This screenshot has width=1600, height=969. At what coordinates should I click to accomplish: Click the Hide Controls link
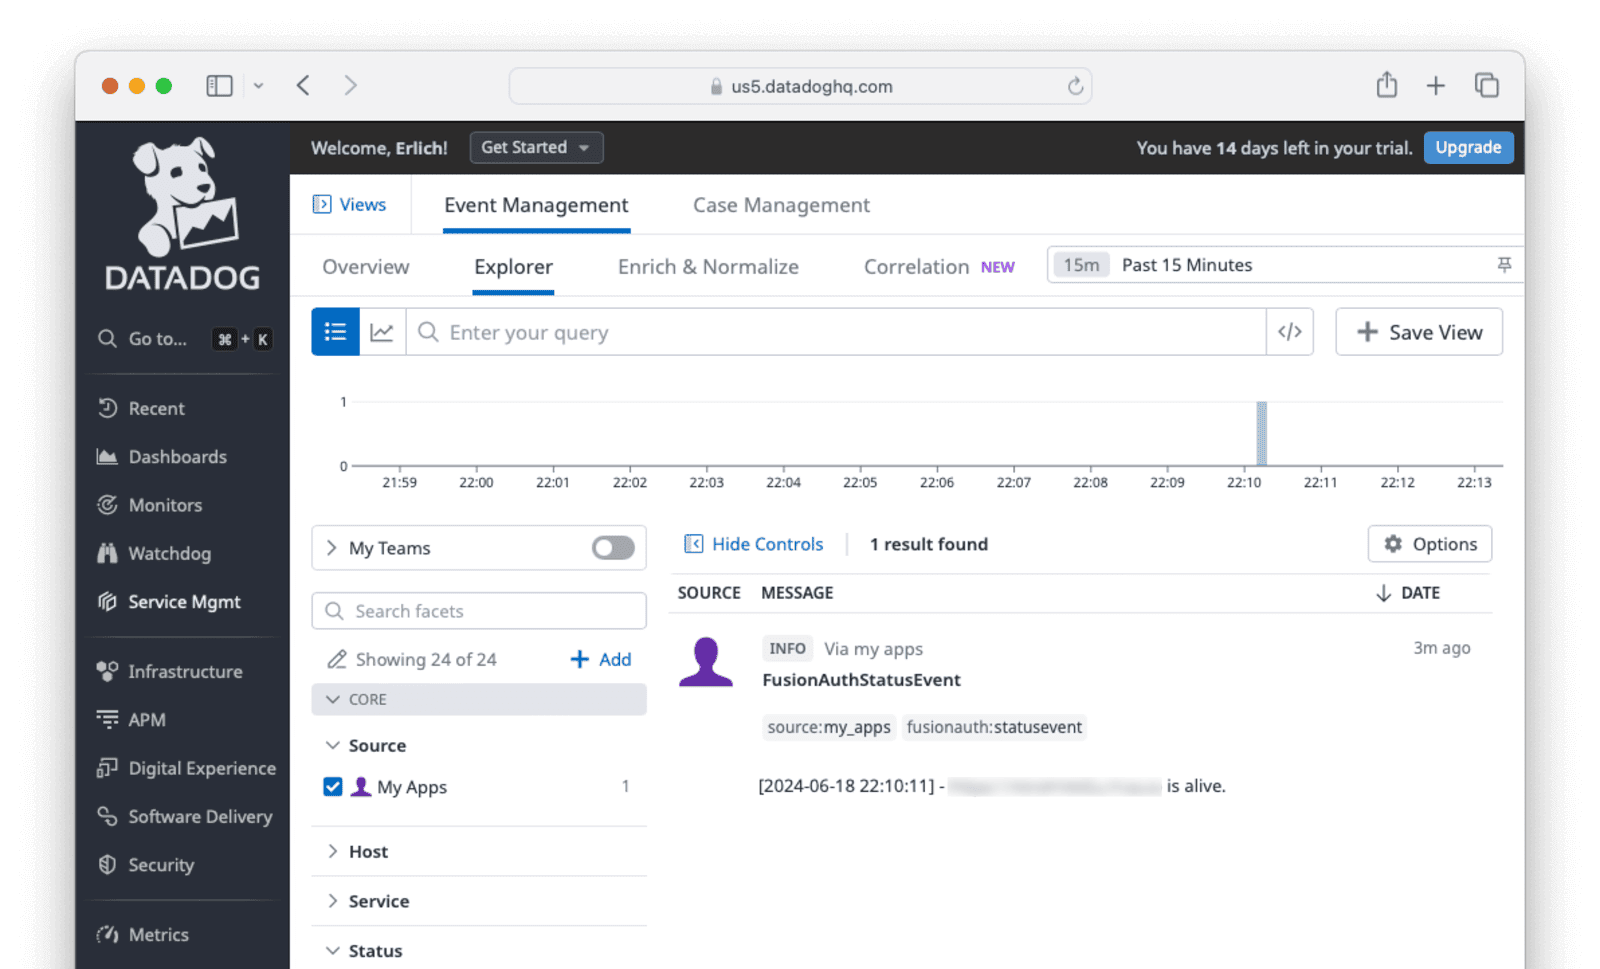point(754,544)
